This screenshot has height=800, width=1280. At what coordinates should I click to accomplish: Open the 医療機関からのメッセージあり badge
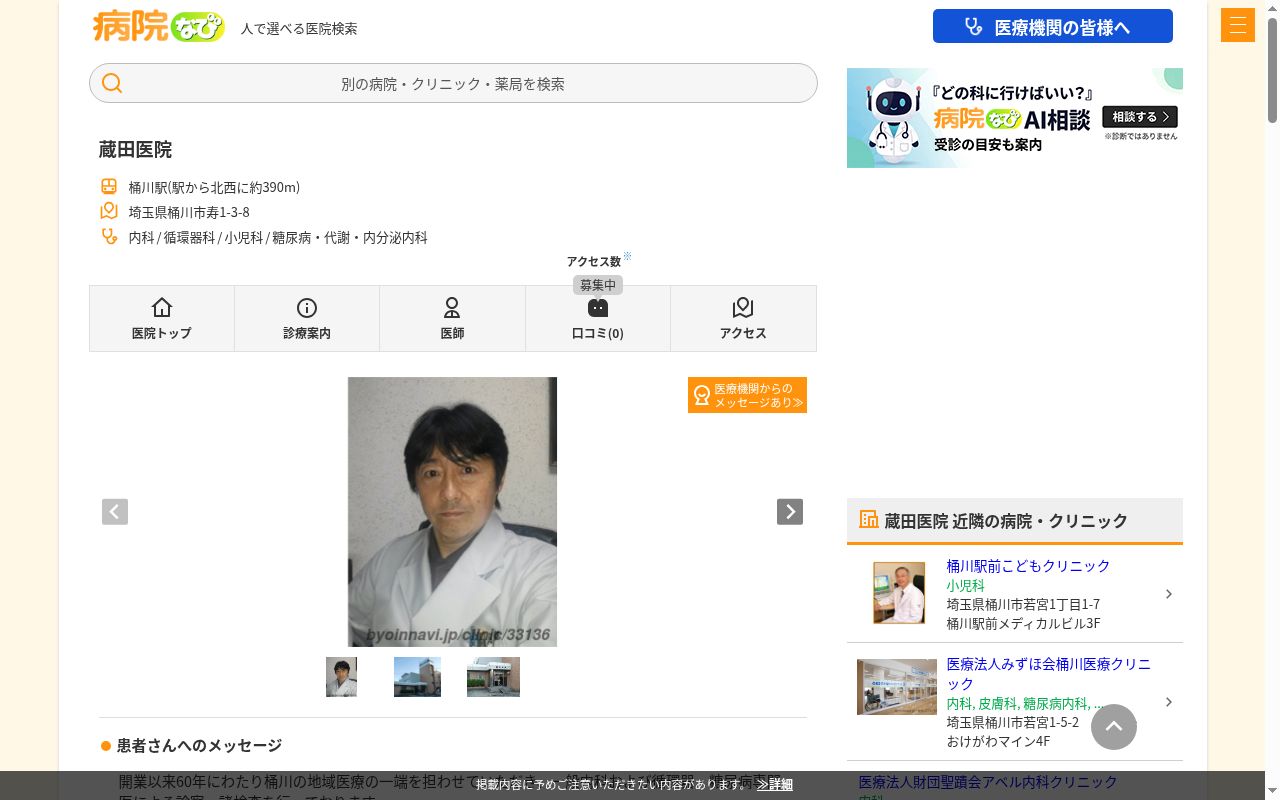point(747,395)
